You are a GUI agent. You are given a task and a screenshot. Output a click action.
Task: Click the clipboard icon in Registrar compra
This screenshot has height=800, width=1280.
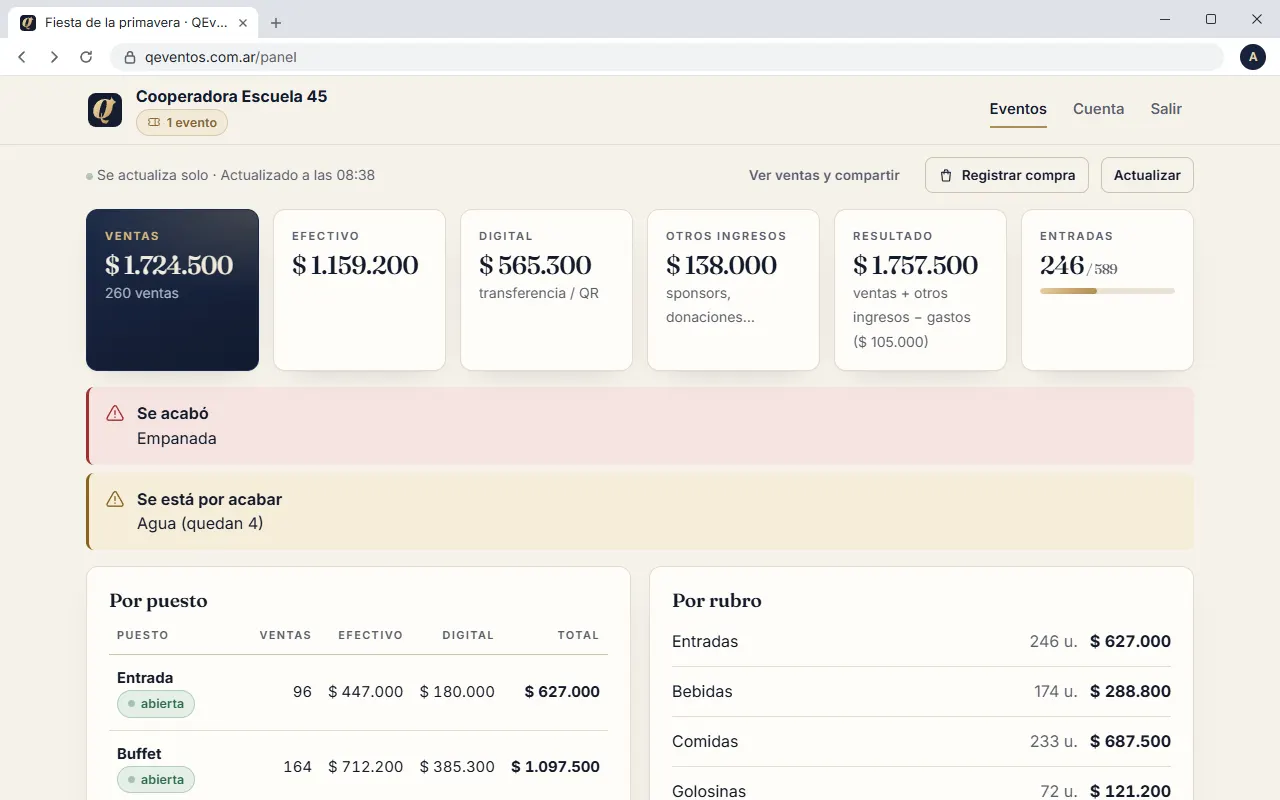946,175
